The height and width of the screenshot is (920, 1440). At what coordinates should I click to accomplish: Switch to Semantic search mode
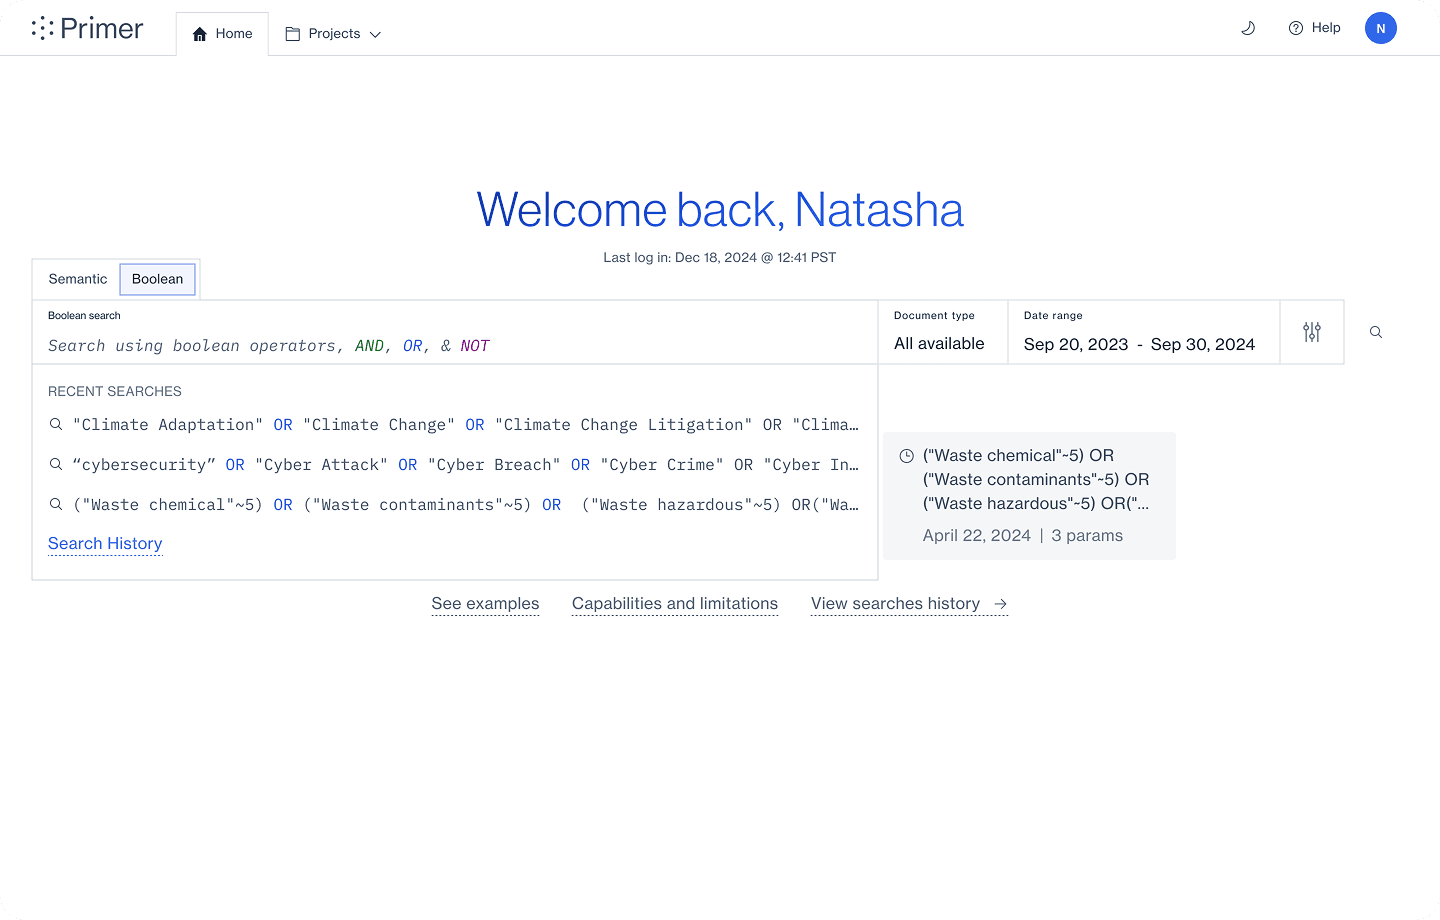pos(78,279)
